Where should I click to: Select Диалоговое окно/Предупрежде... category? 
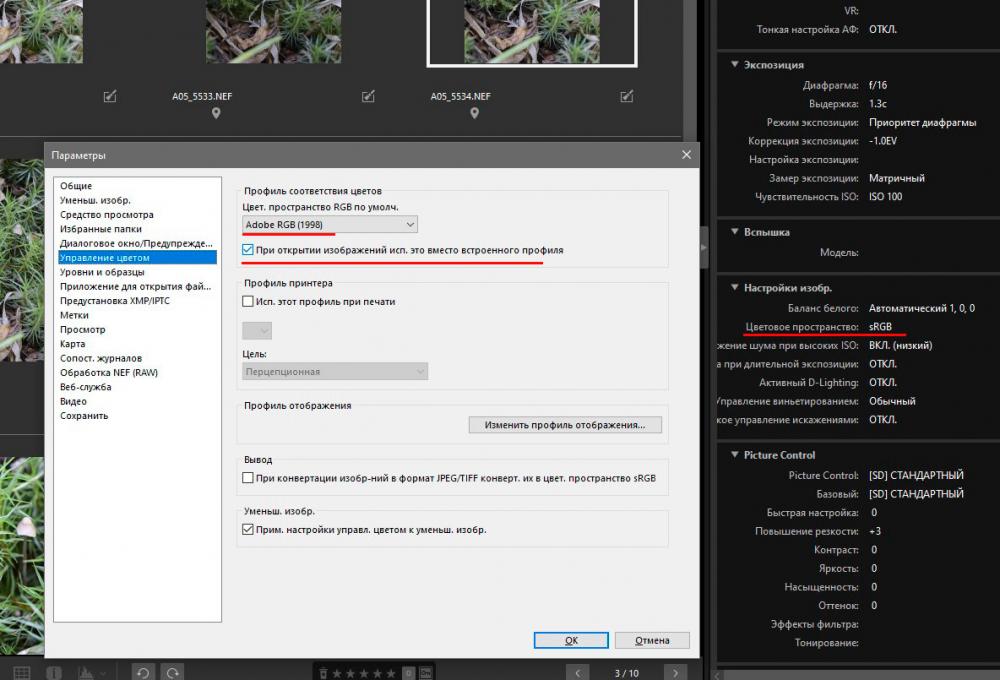137,243
